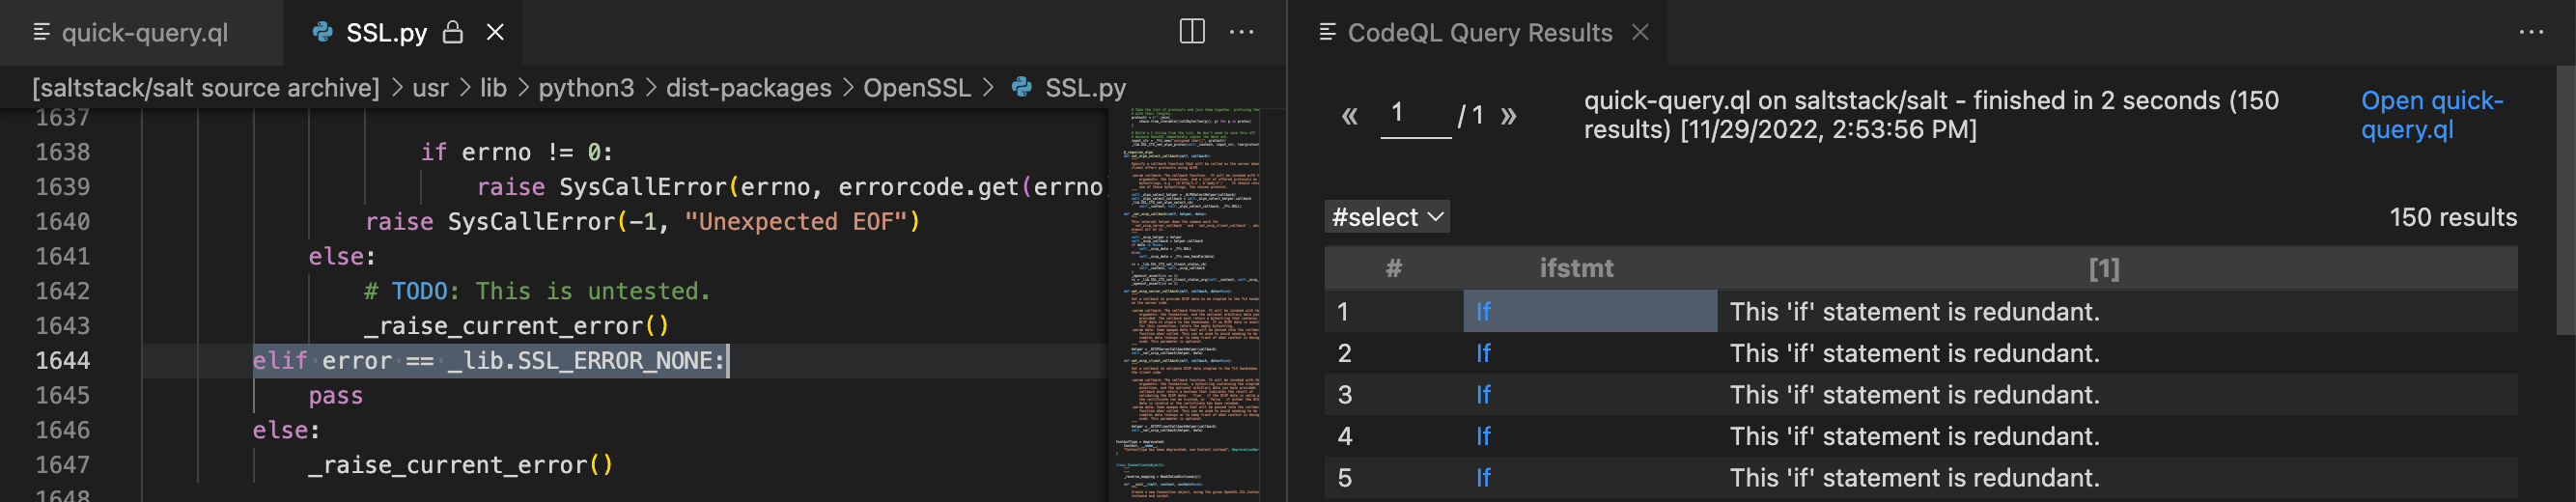Open the python3 breadcrumb segment

pyautogui.click(x=586, y=88)
